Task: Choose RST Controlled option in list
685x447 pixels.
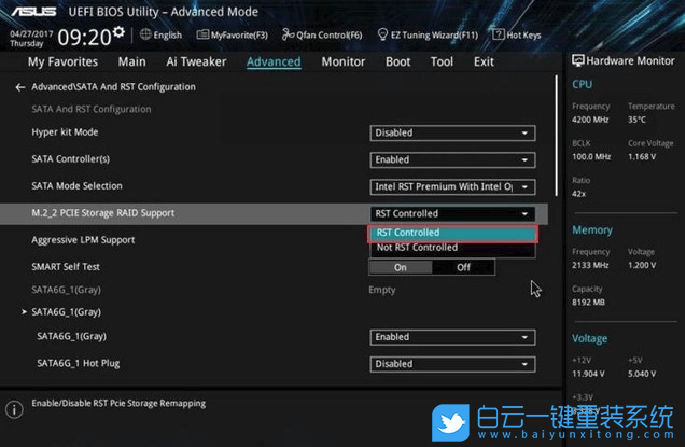Action: coord(453,233)
